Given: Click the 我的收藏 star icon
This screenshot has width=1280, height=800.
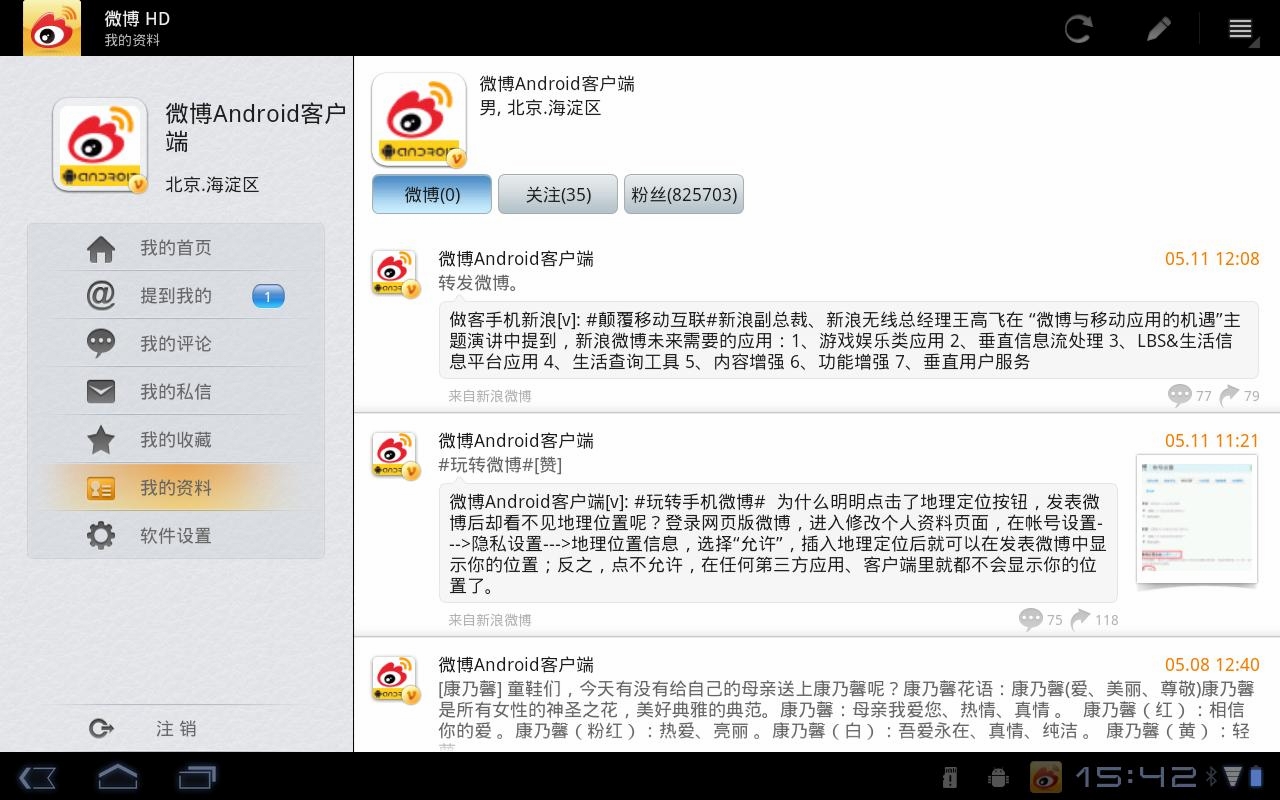Looking at the screenshot, I should point(101,440).
